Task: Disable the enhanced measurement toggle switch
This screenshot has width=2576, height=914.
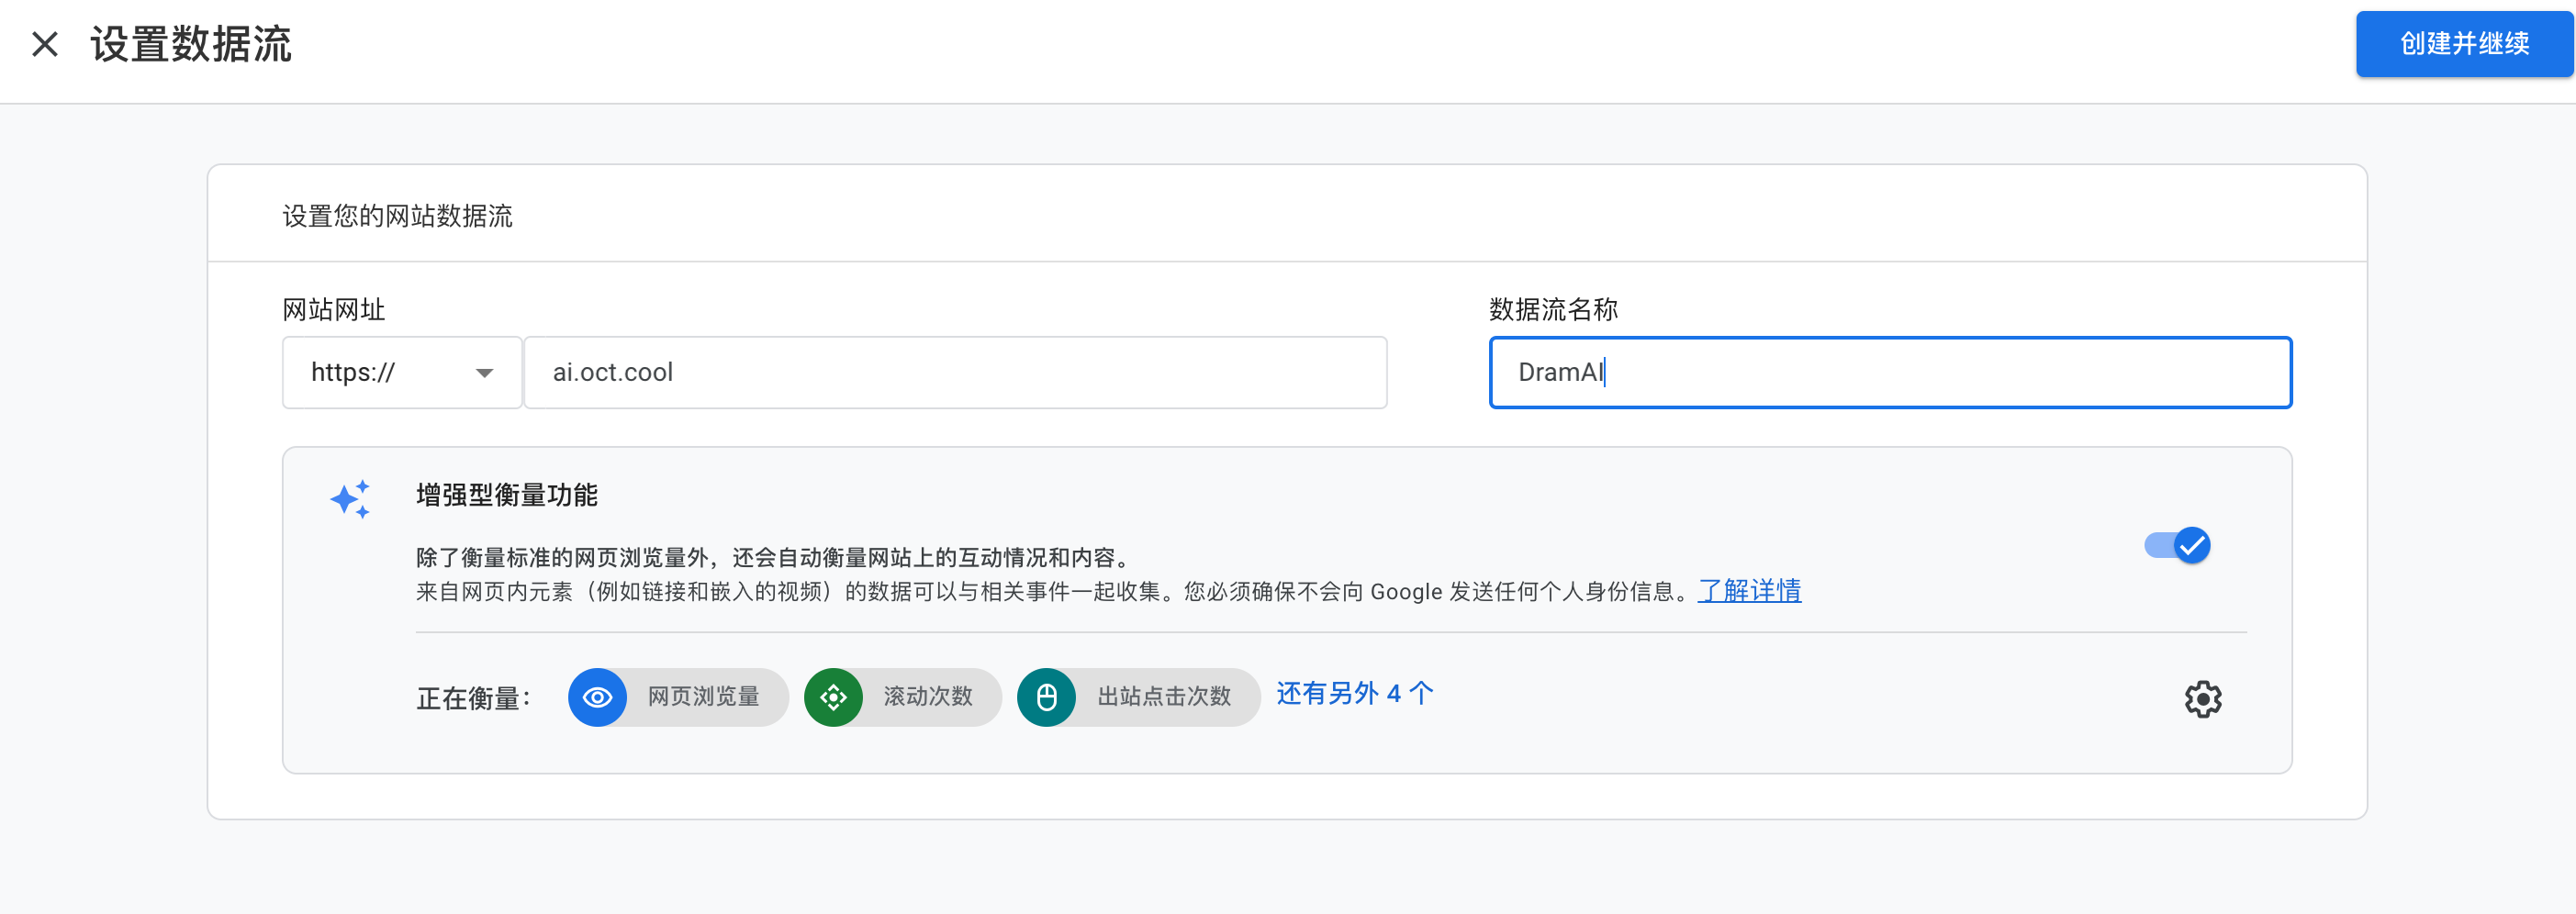Action: click(2178, 545)
